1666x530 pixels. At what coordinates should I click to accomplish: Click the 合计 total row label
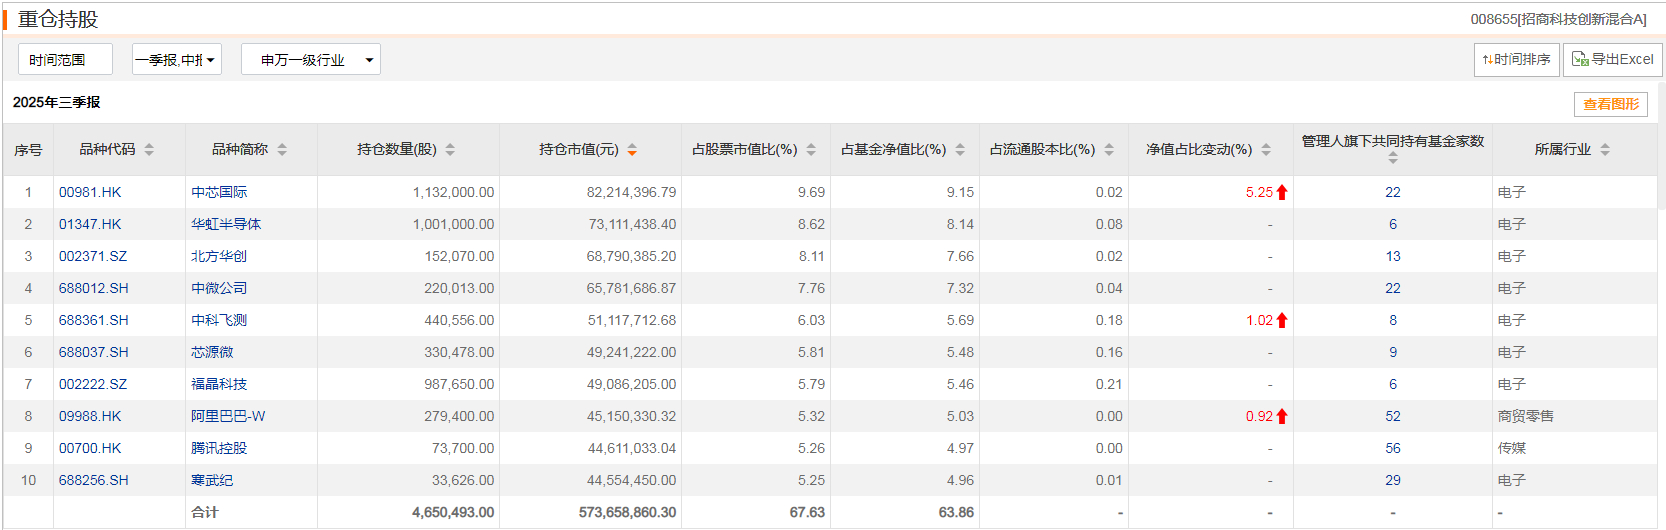[205, 513]
